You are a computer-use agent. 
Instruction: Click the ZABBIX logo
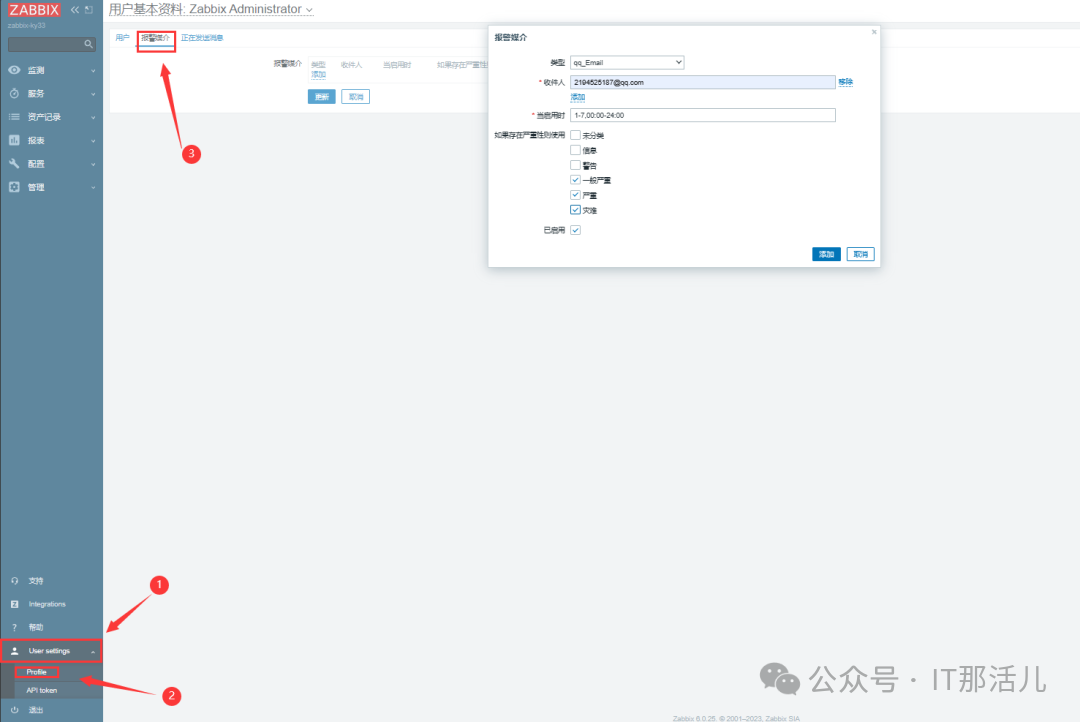pyautogui.click(x=34, y=10)
